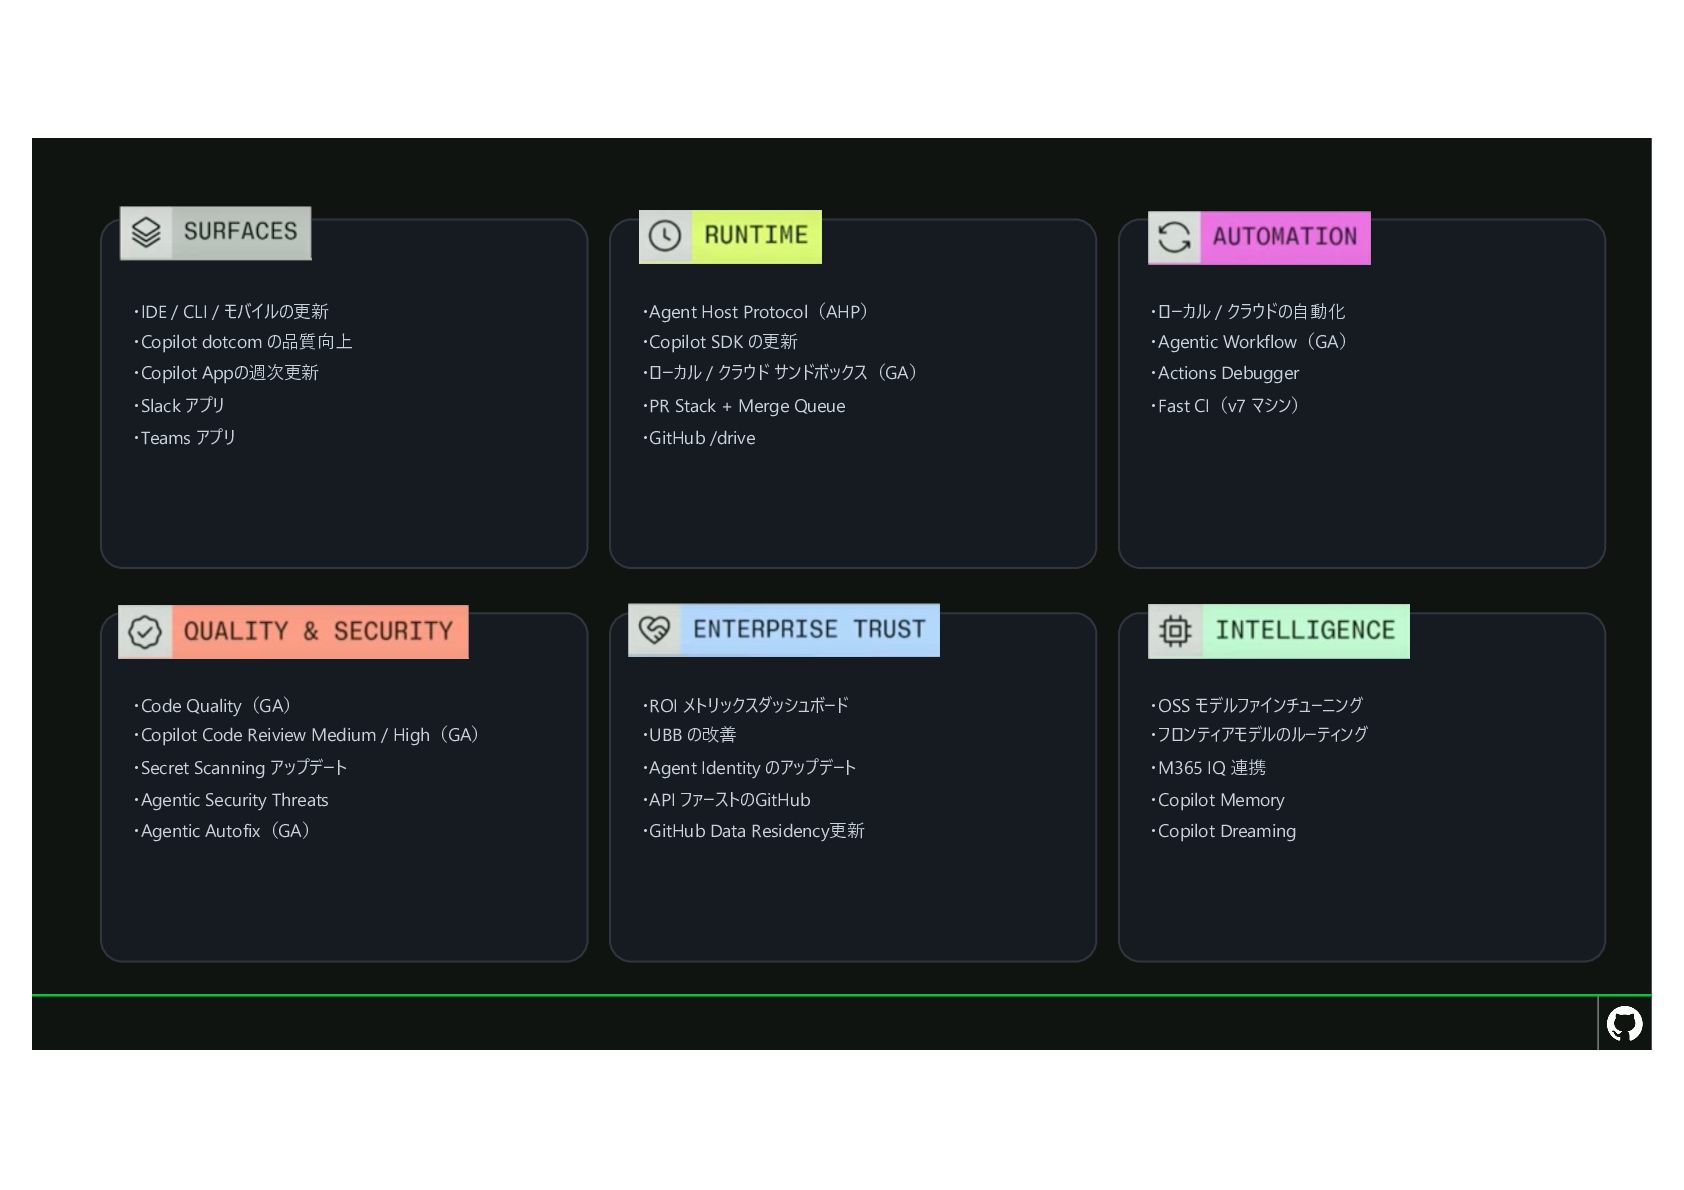Click the "M365 IQ 連携" item
Image resolution: width=1684 pixels, height=1190 pixels.
pyautogui.click(x=1209, y=768)
